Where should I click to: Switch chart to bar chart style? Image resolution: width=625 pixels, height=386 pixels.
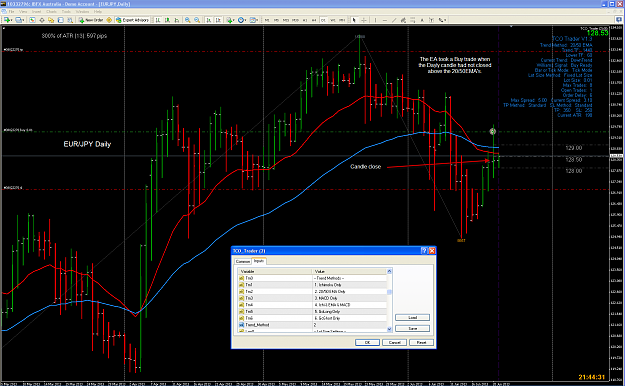coord(158,20)
